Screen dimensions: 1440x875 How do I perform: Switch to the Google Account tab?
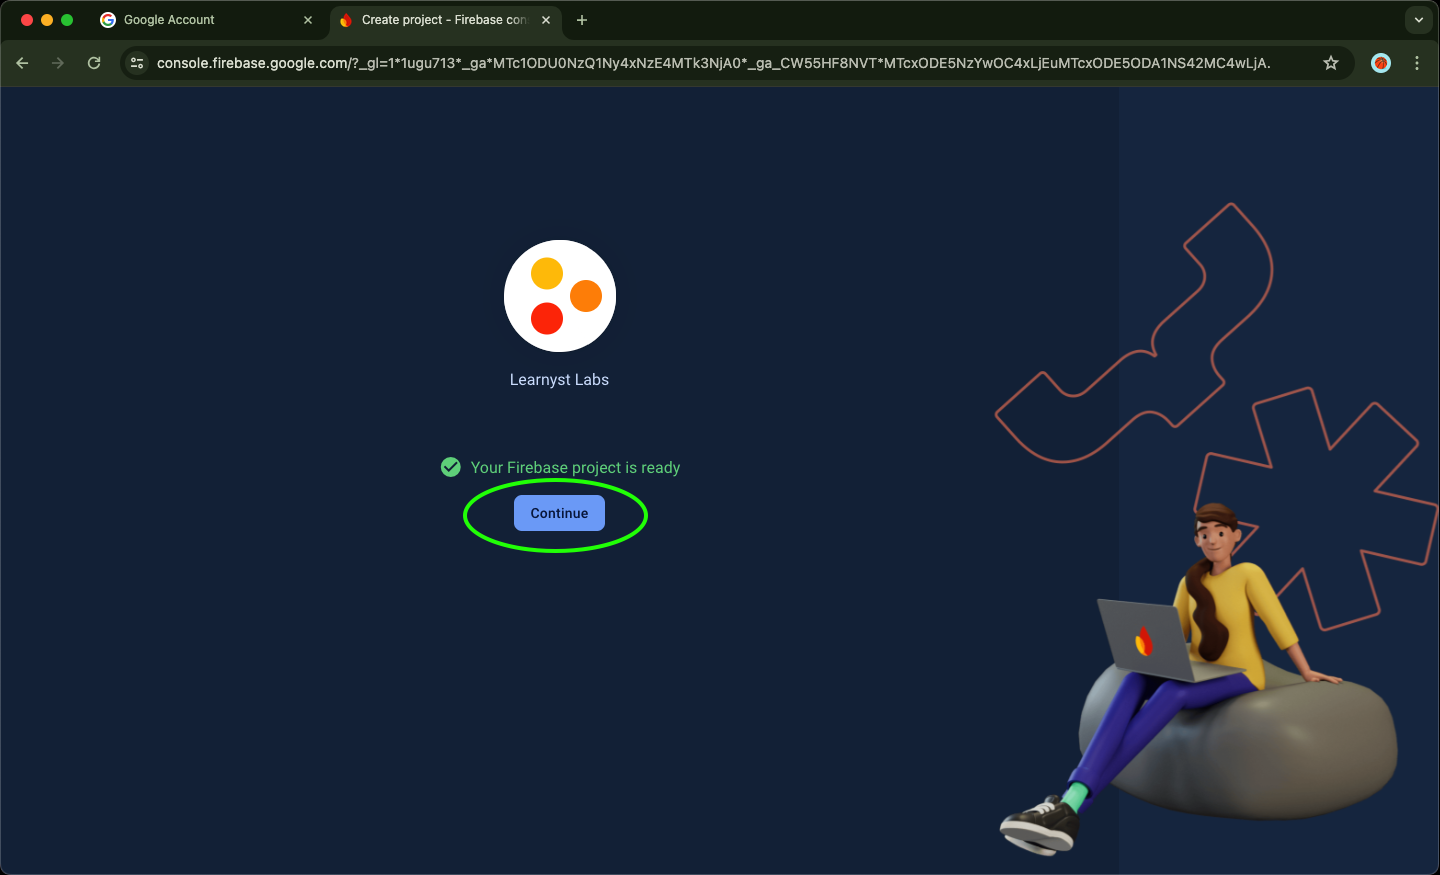click(x=185, y=19)
